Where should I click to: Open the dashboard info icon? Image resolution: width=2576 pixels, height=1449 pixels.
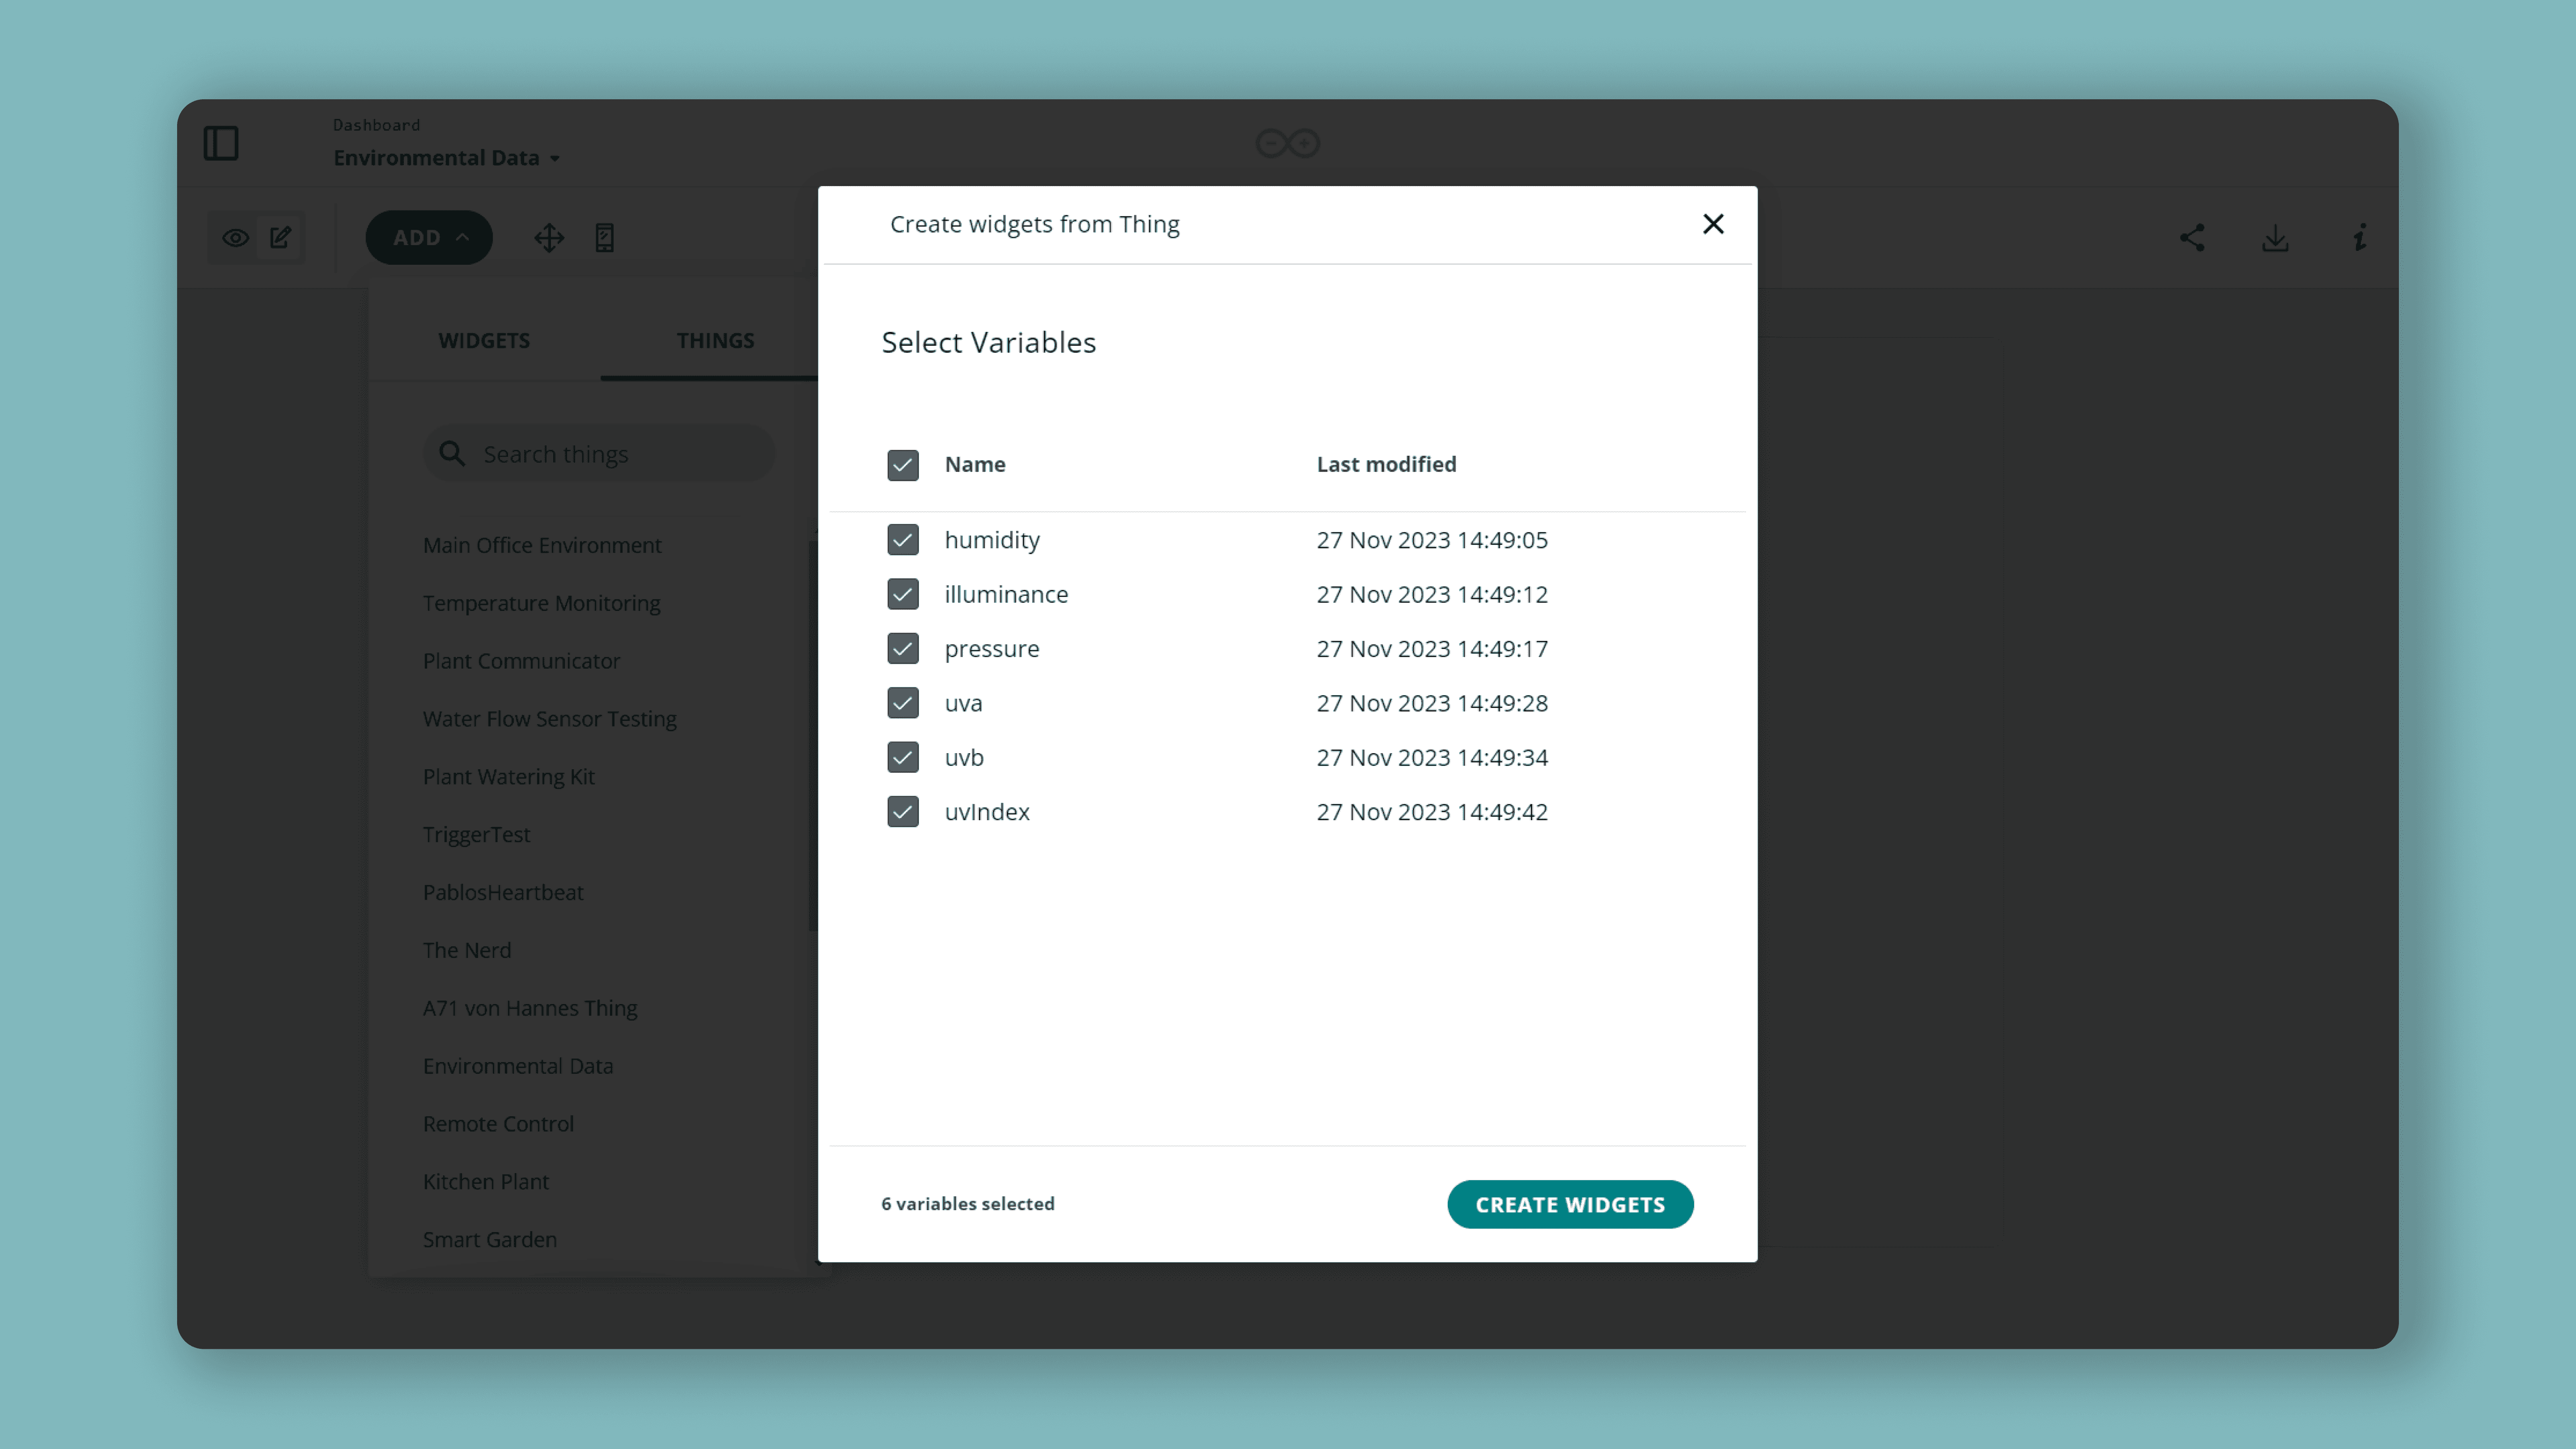click(x=2359, y=238)
